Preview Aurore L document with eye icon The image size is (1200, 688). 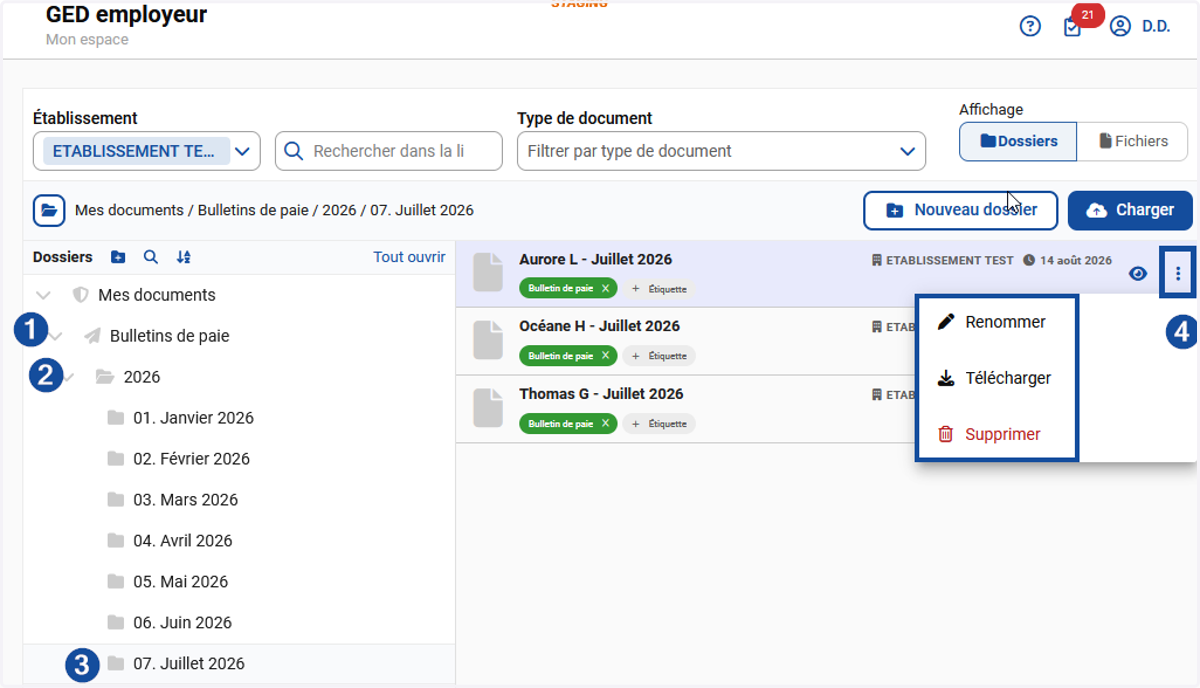point(1138,273)
